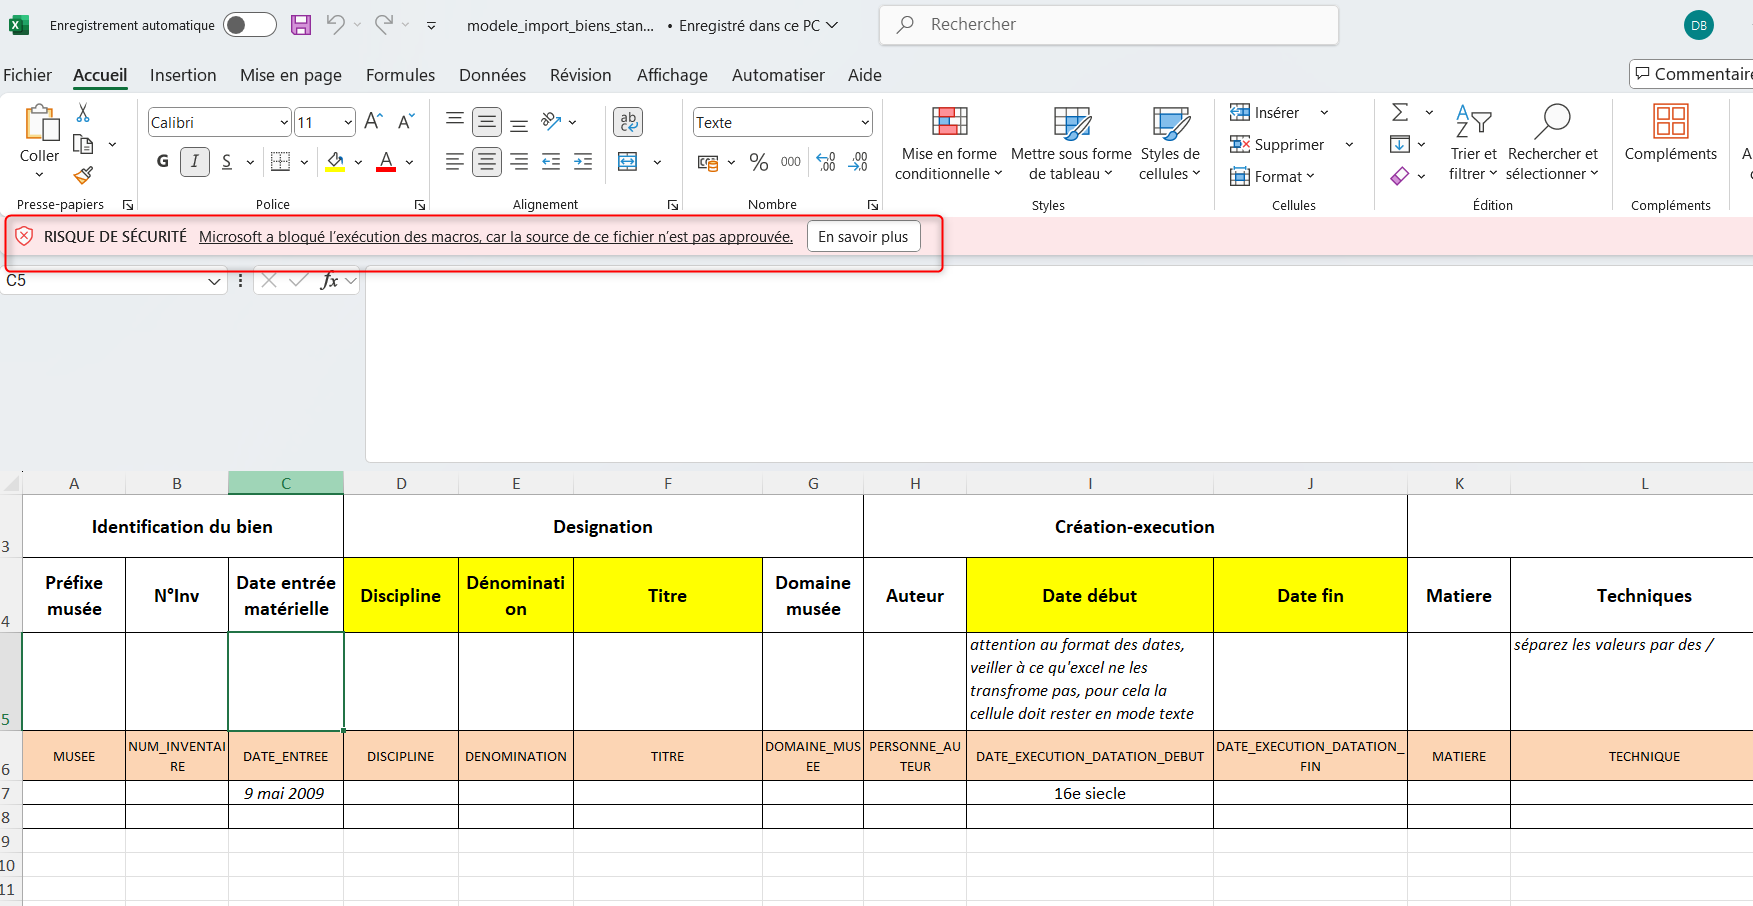The width and height of the screenshot is (1753, 906).
Task: Toggle italic formatting button
Action: [x=195, y=161]
